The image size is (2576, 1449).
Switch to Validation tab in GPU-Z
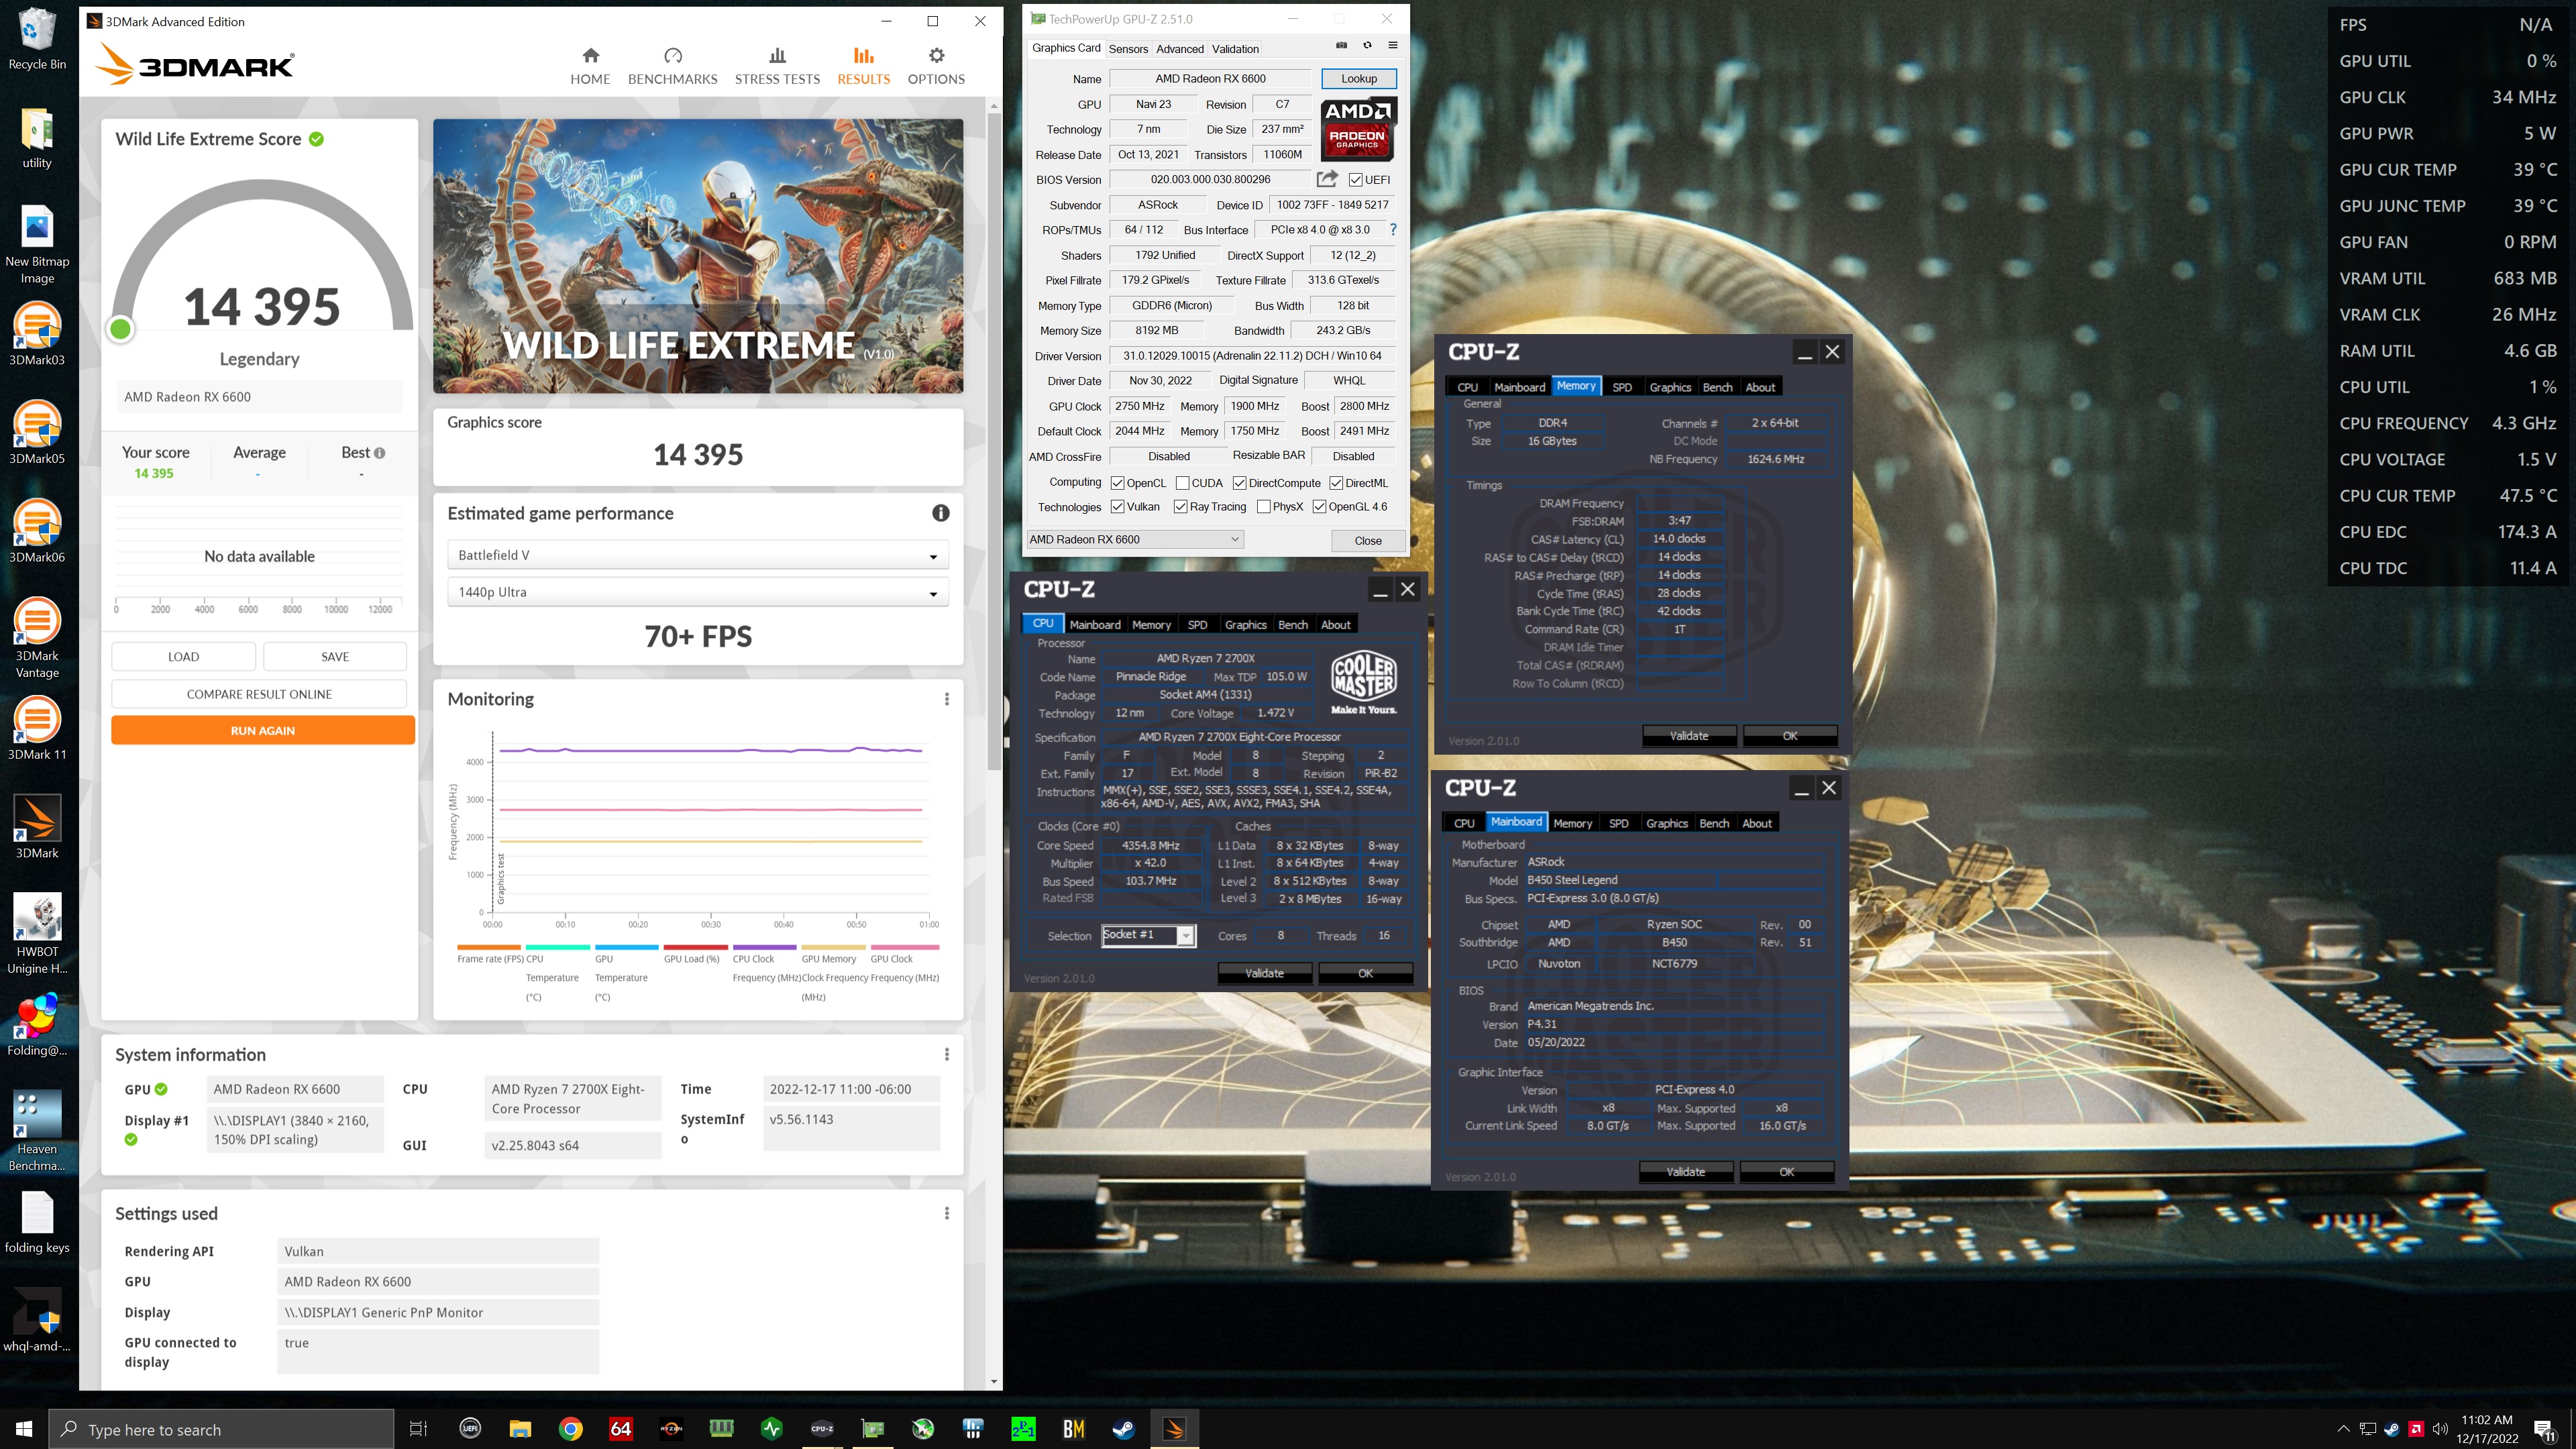click(x=1235, y=48)
